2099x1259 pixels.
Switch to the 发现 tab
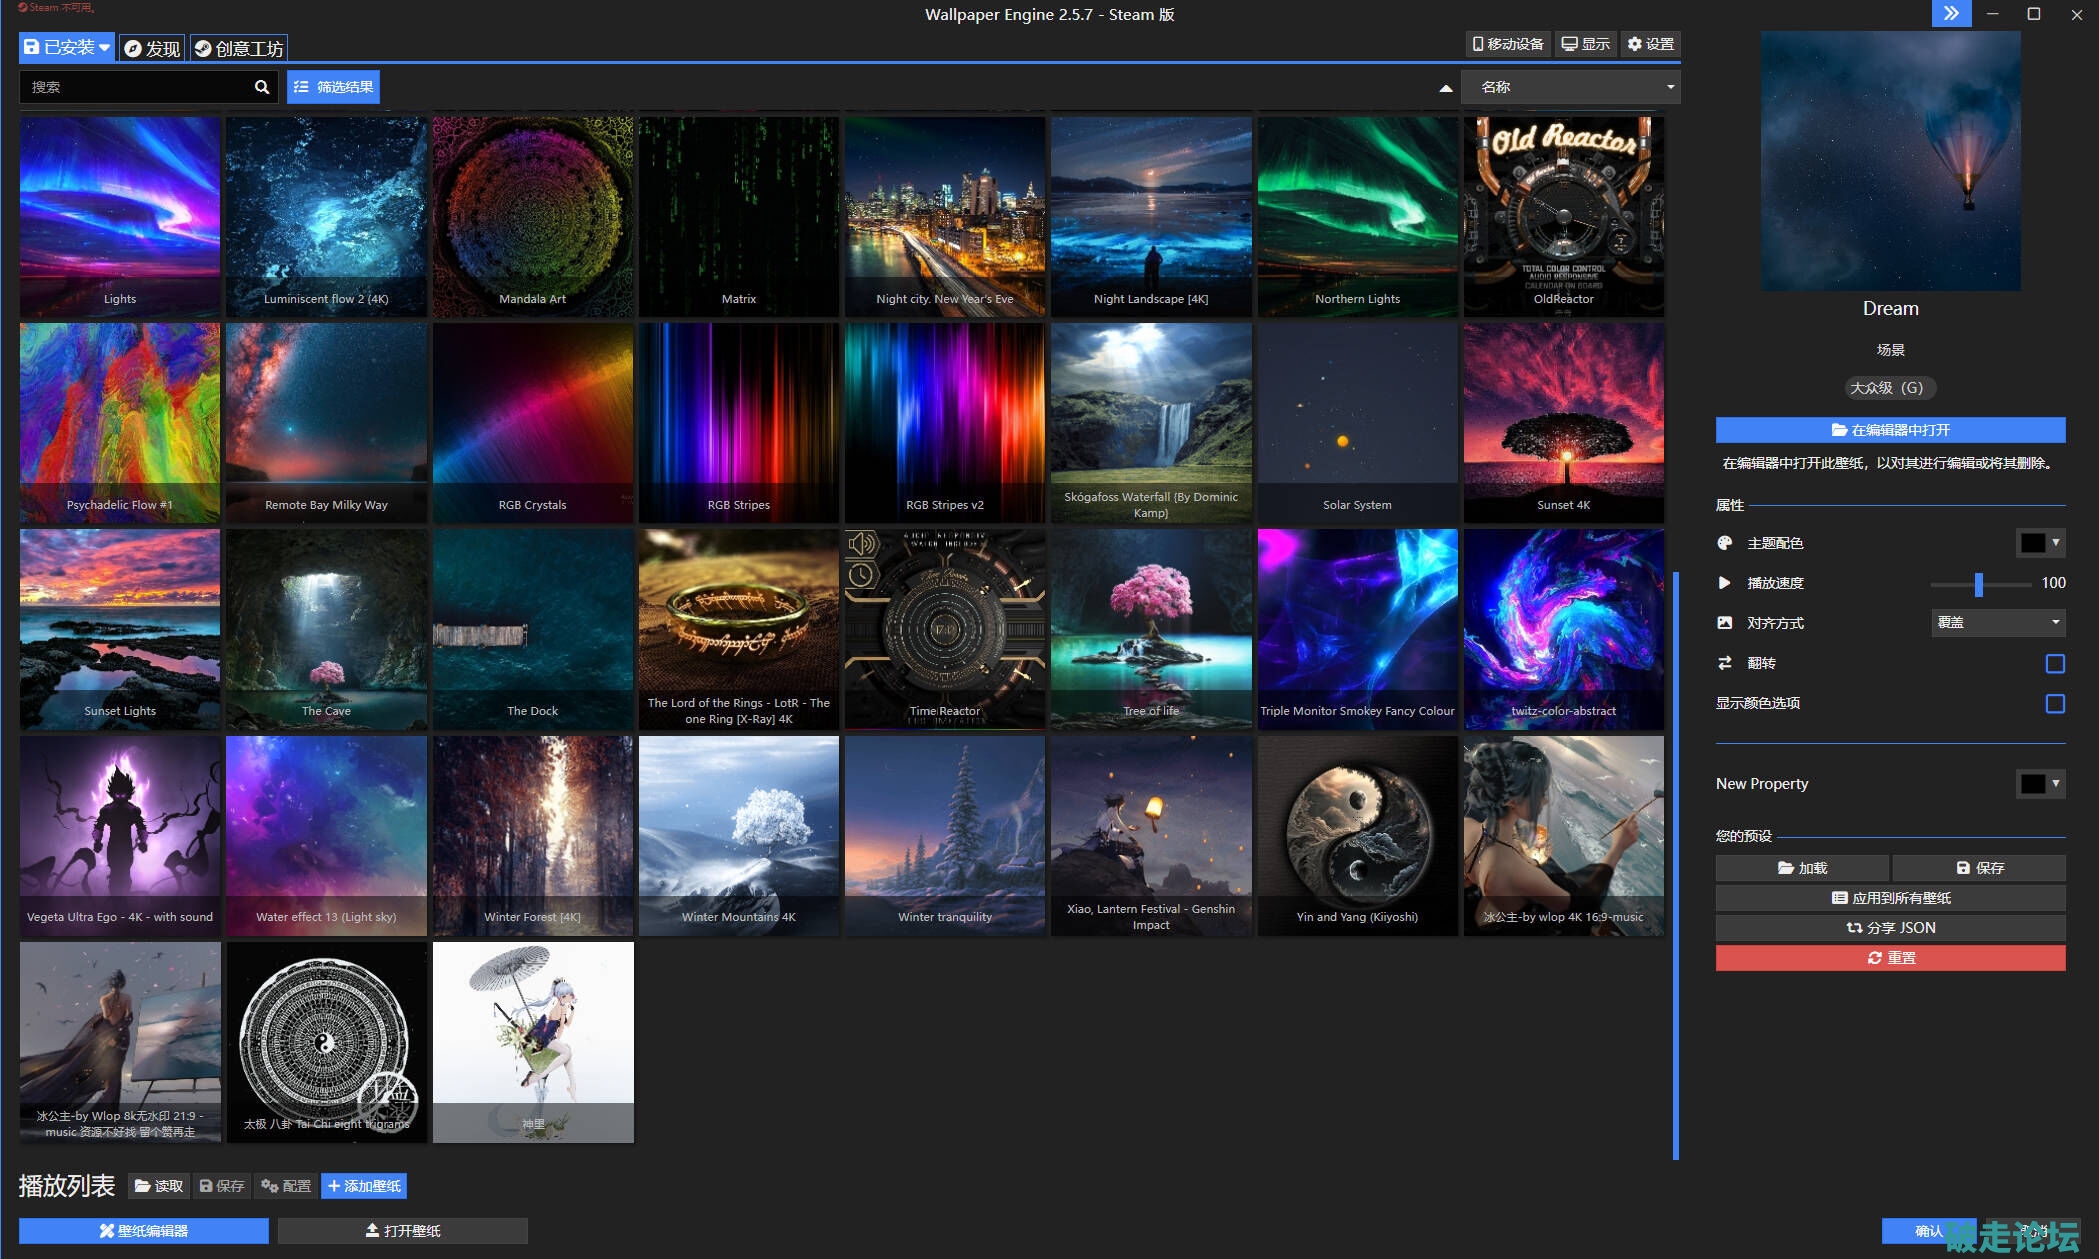click(152, 48)
